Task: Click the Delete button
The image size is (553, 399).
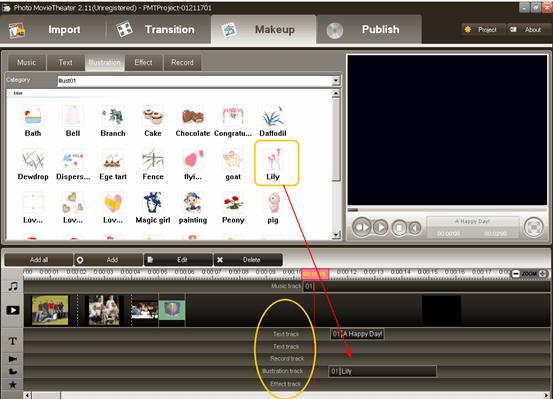Action: pos(248,260)
